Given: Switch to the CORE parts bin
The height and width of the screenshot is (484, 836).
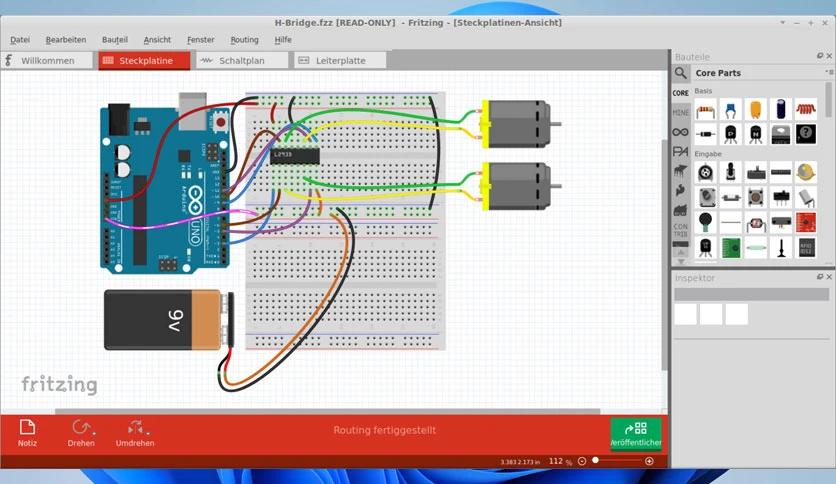Looking at the screenshot, I should 680,93.
